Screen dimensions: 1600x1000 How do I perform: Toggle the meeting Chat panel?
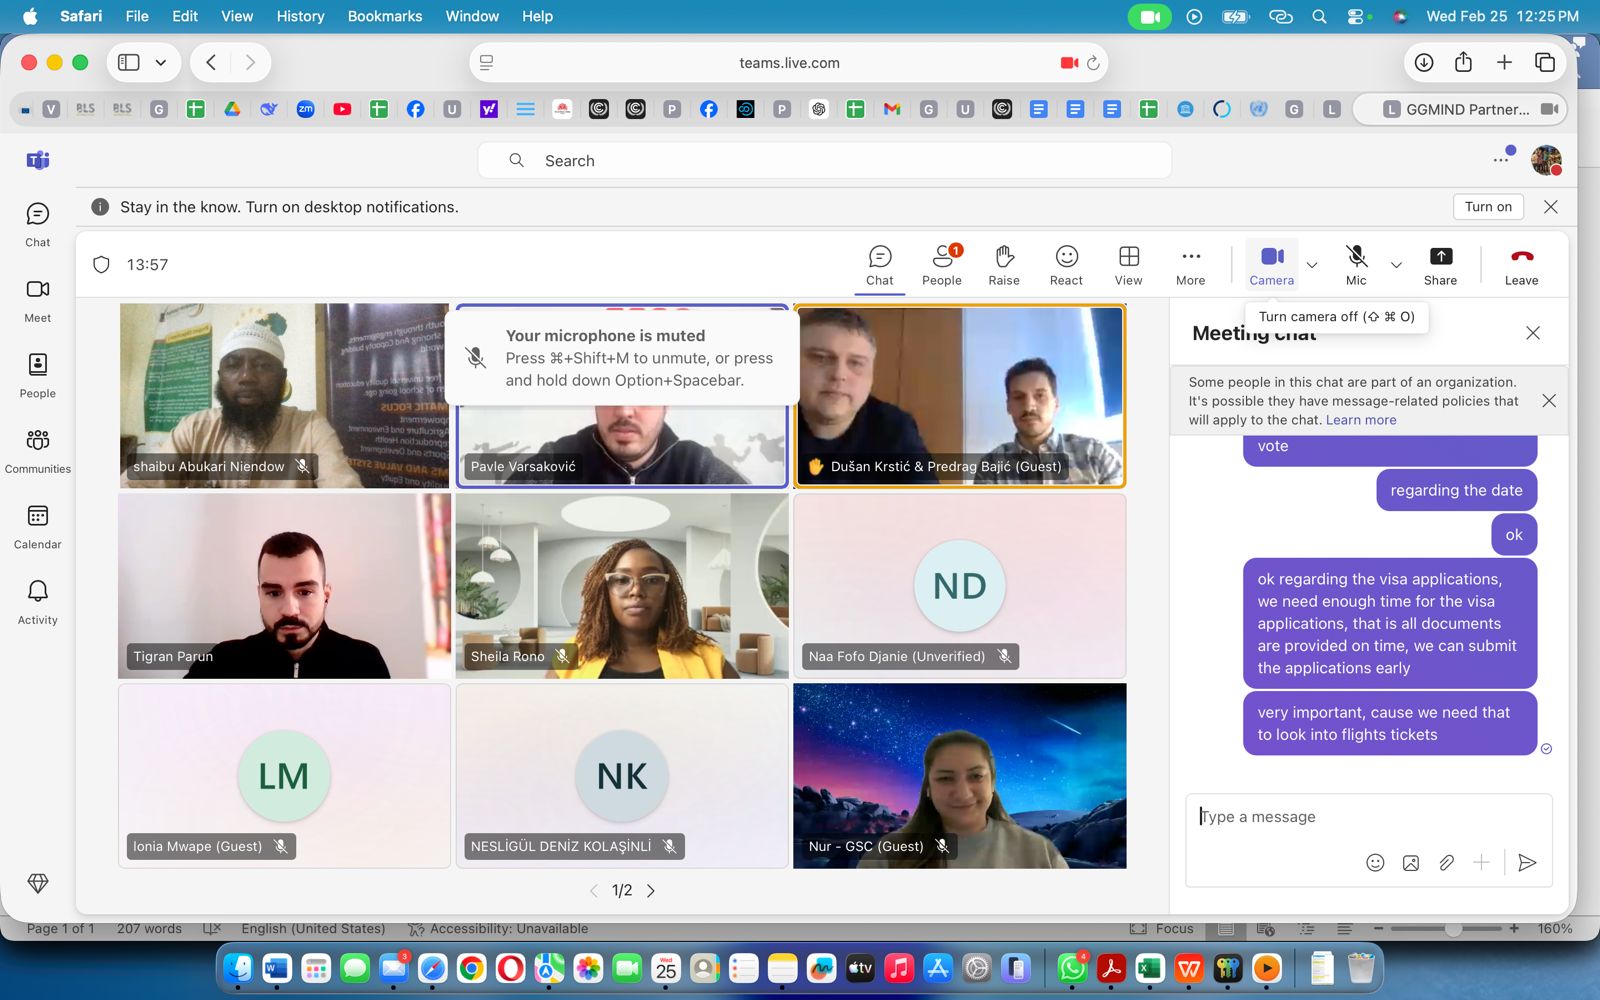click(880, 265)
